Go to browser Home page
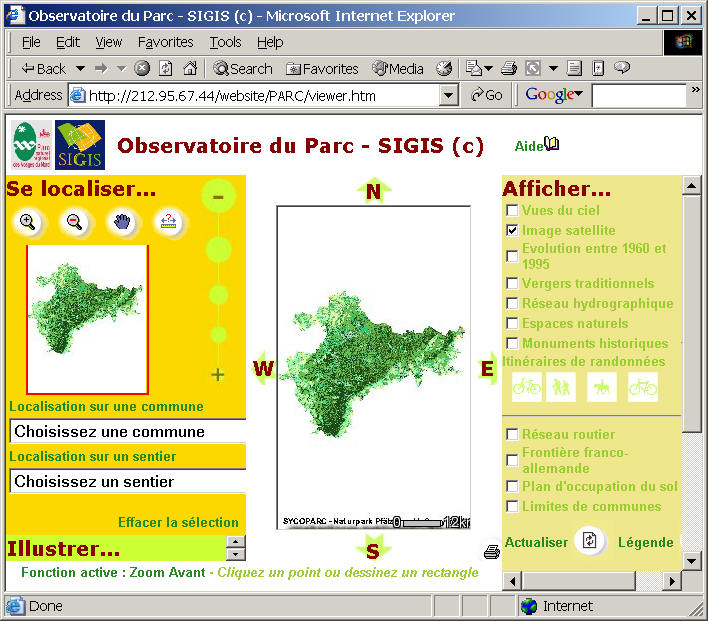The height and width of the screenshot is (621, 708). [190, 69]
